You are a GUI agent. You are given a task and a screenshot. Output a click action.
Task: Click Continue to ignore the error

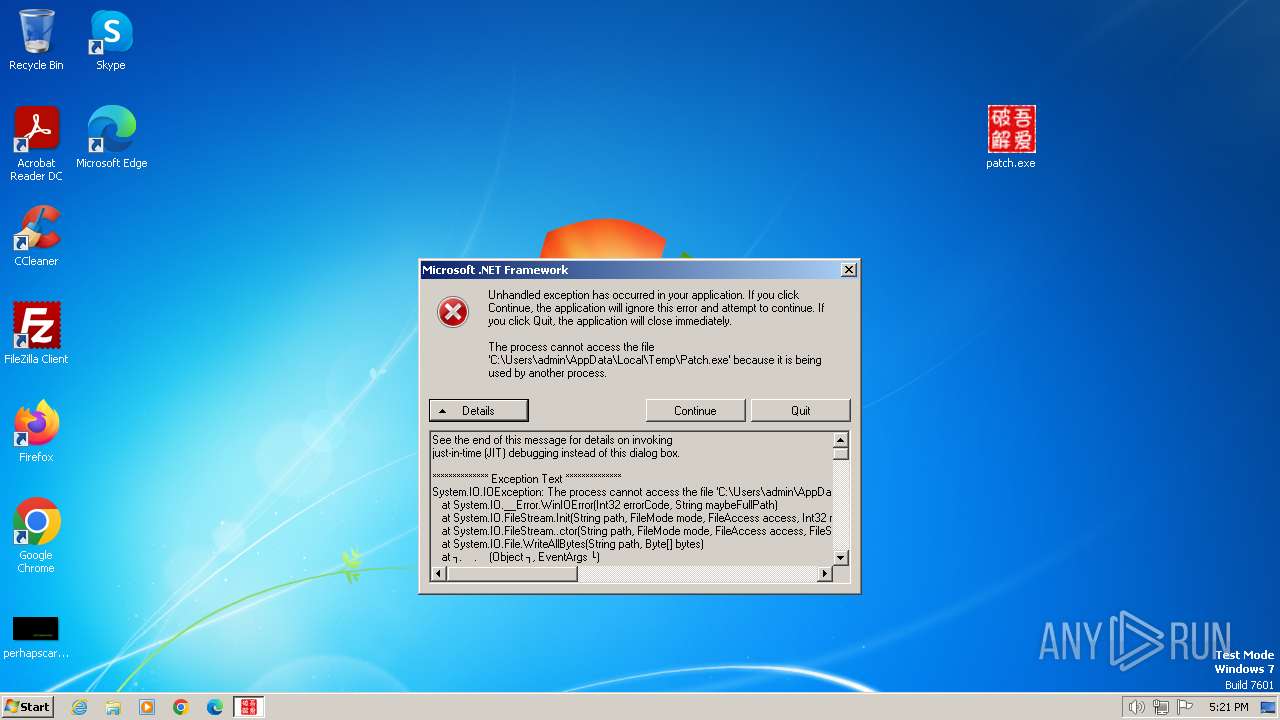(x=695, y=411)
